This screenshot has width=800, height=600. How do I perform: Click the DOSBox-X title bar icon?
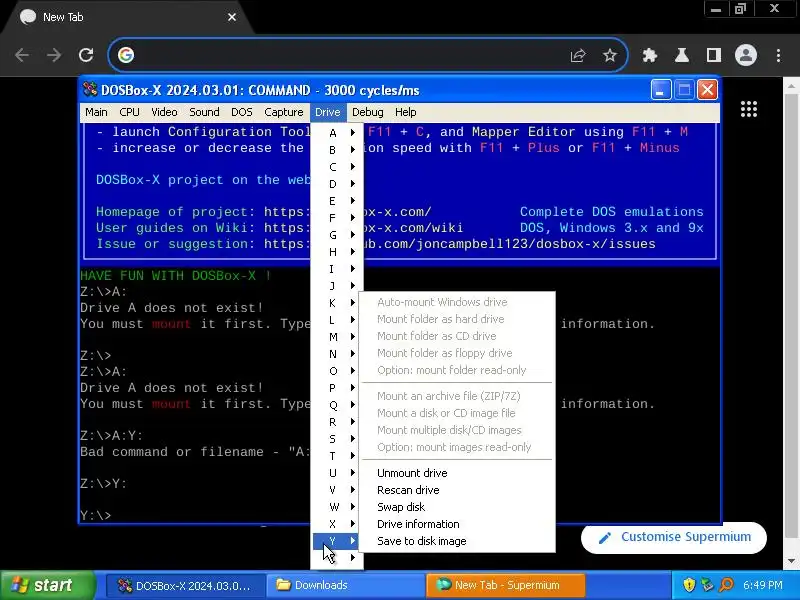pyautogui.click(x=90, y=90)
